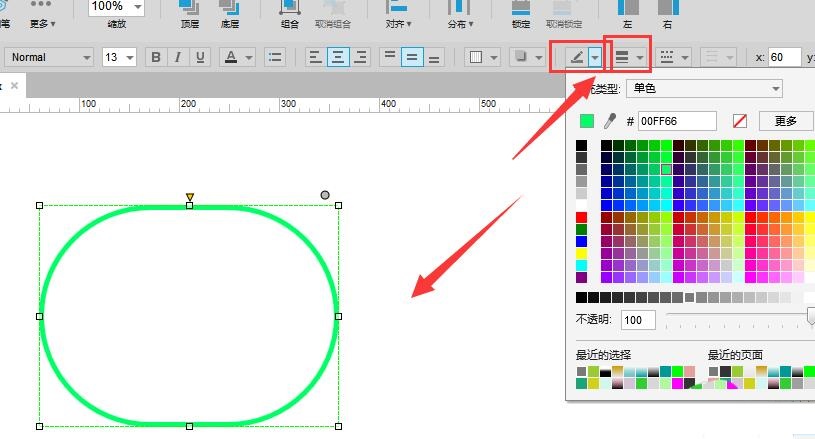Open the 分布 distribute menu
815x439 pixels.
coord(459,12)
